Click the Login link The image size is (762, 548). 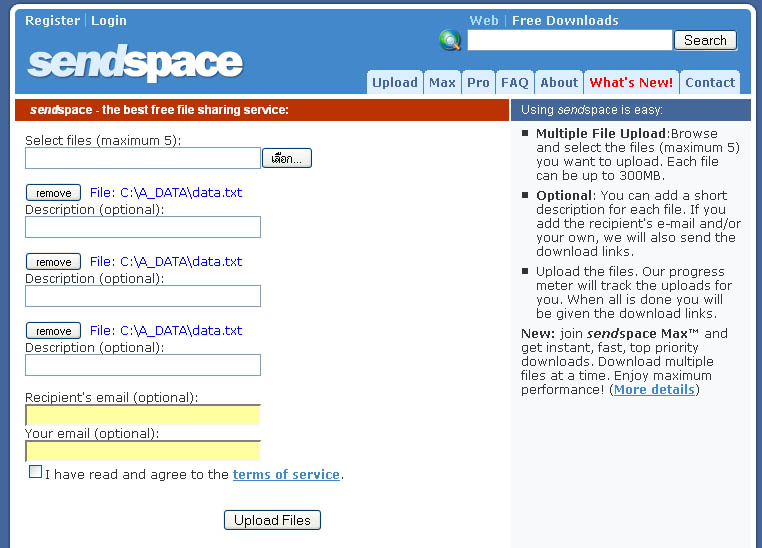[108, 20]
